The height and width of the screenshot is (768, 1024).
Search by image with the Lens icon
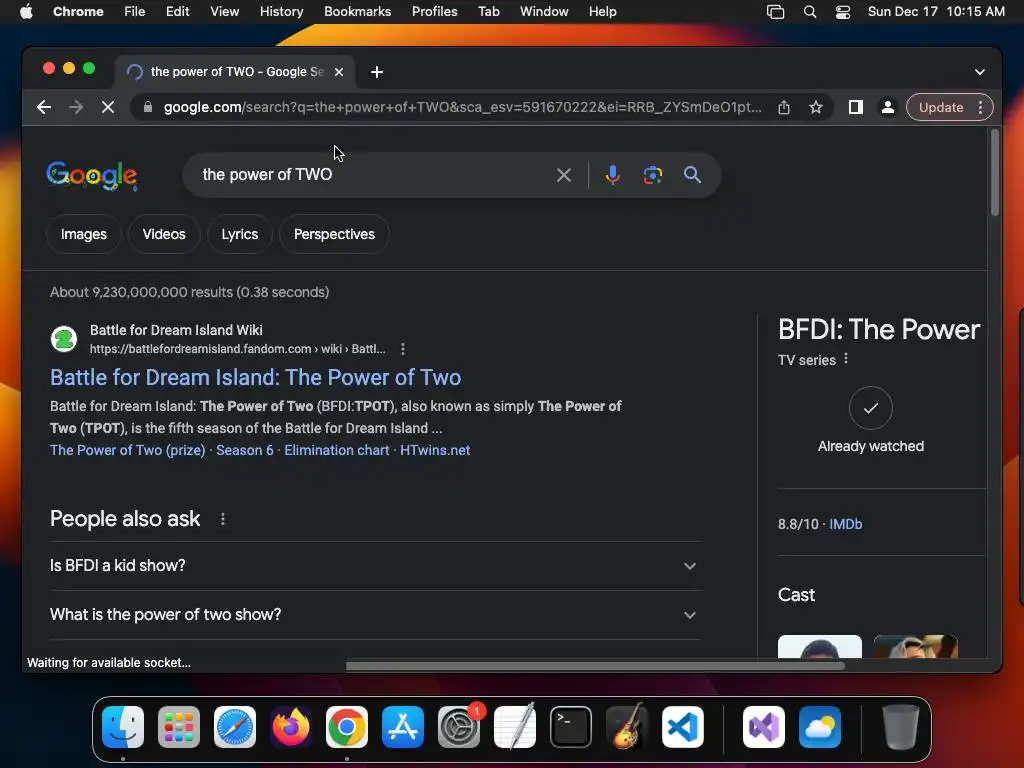coord(652,175)
